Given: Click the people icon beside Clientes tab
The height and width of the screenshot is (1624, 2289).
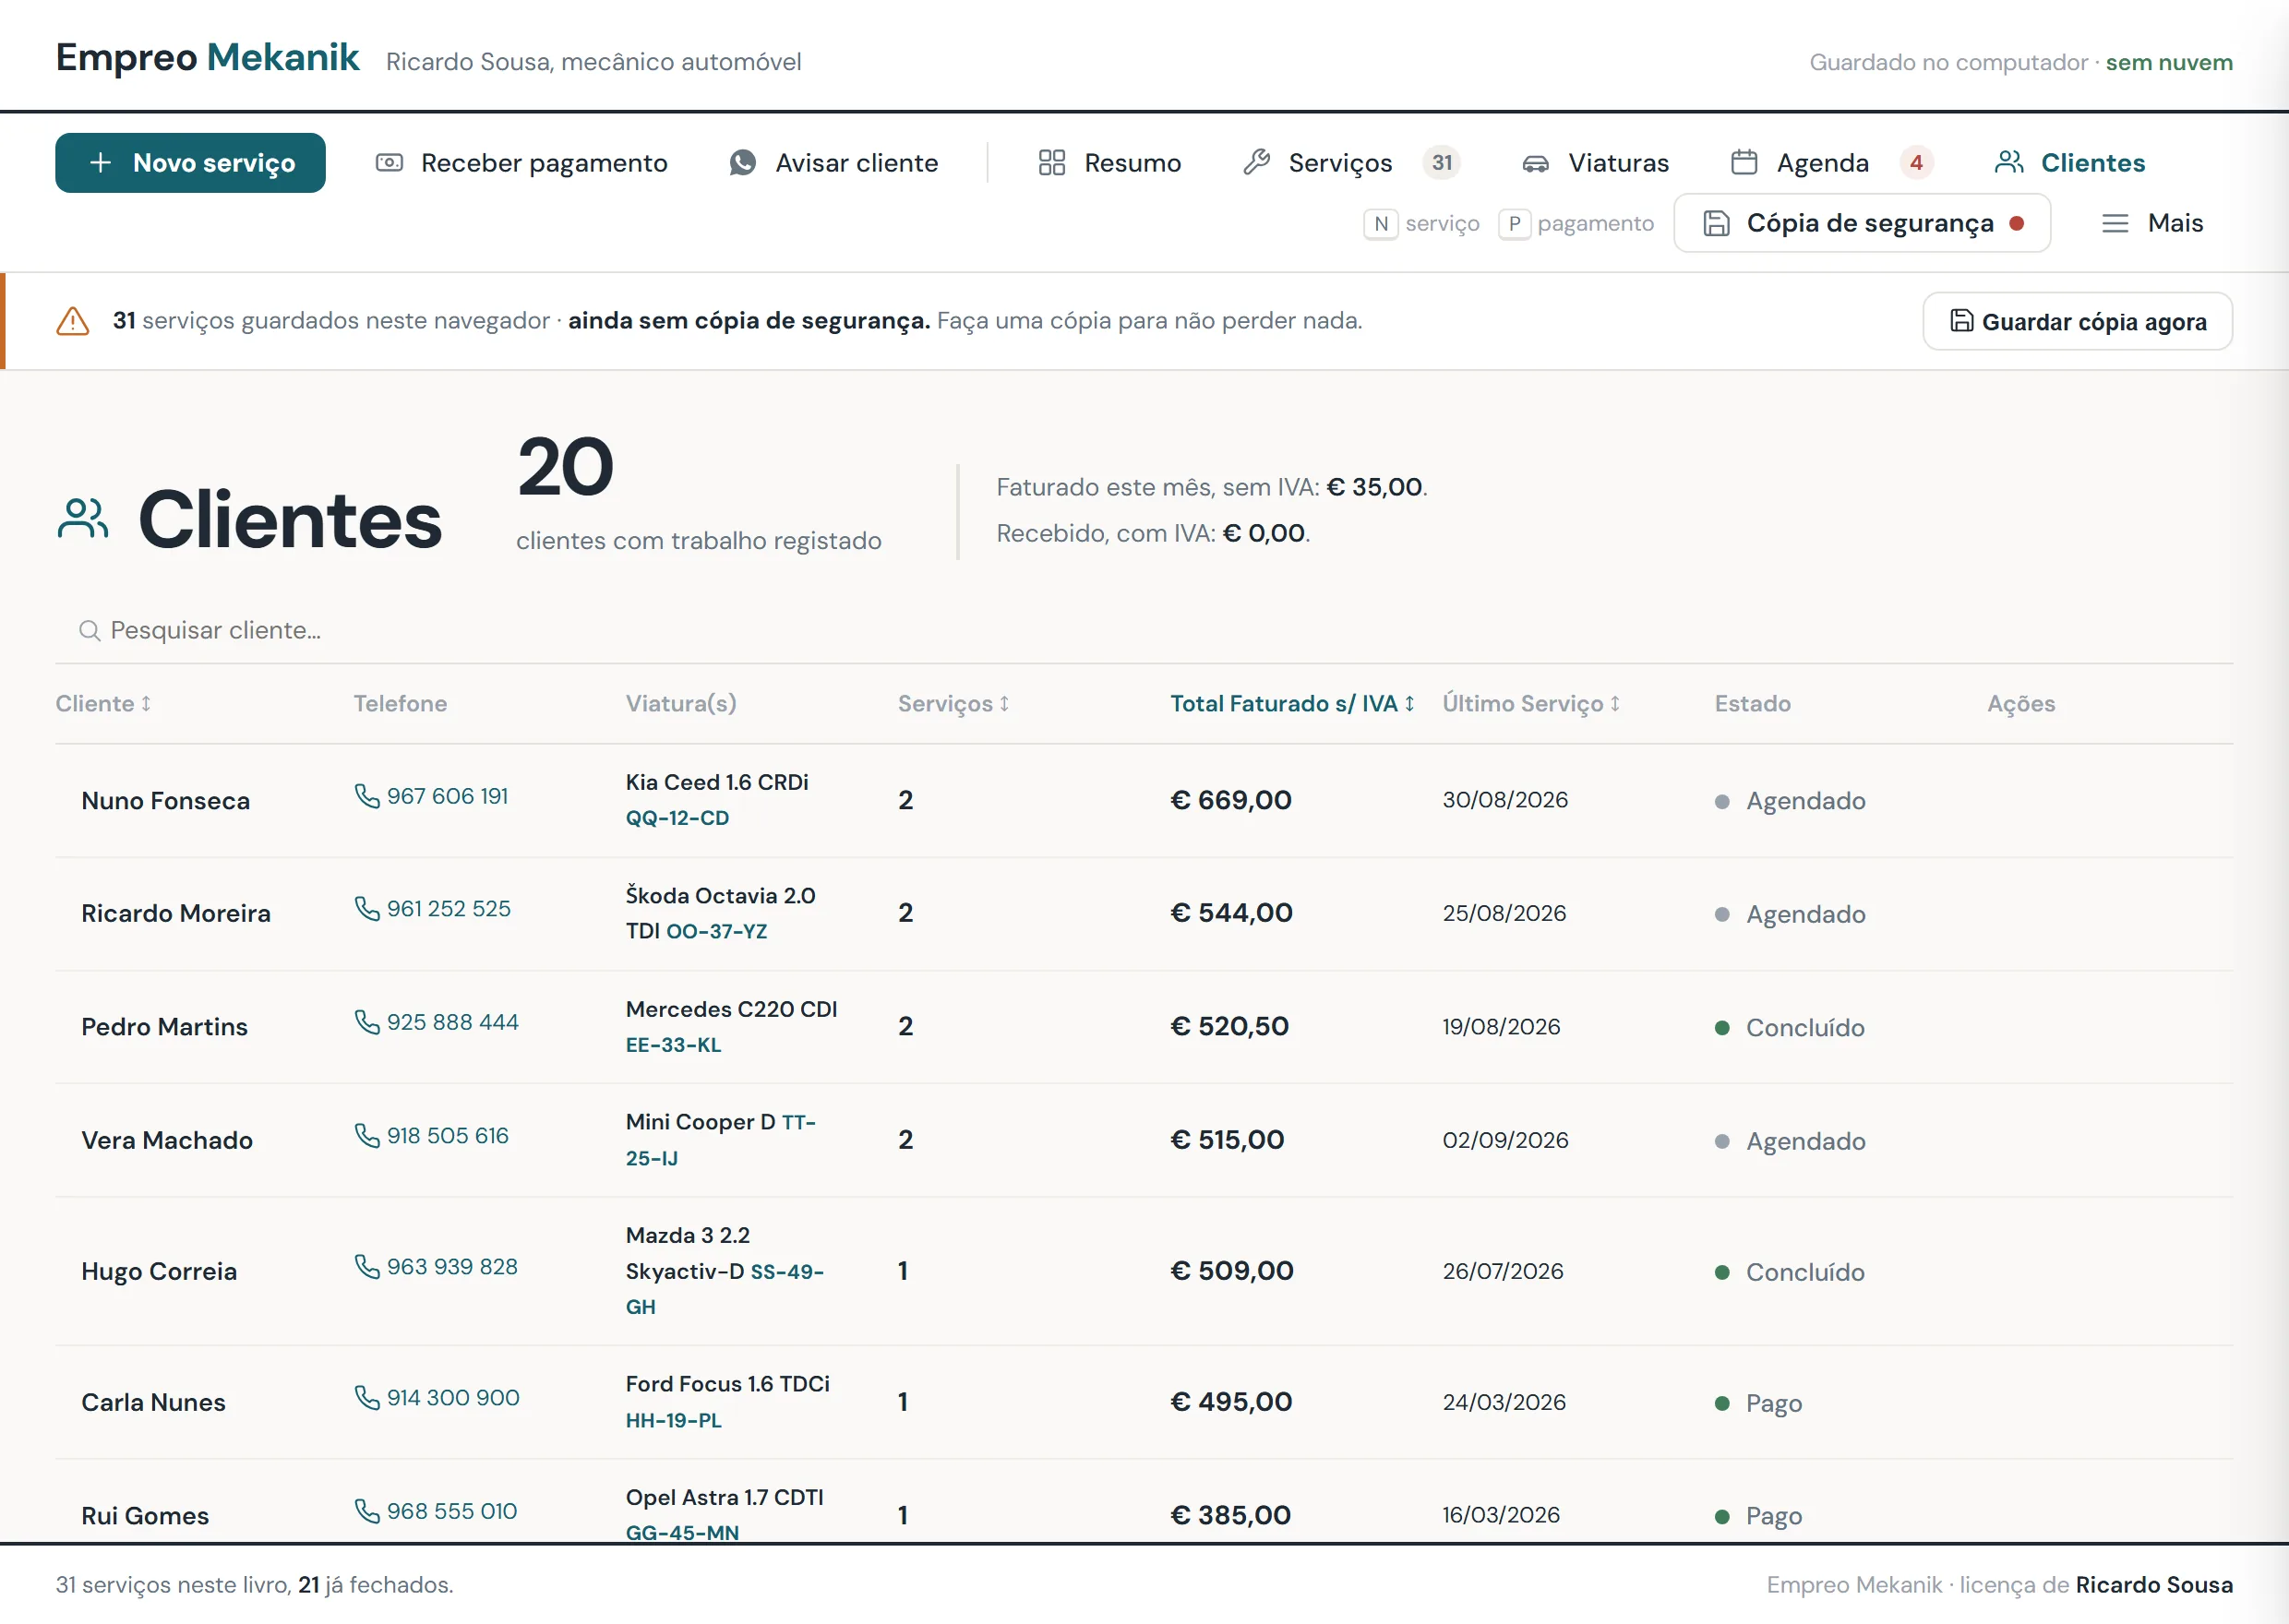Looking at the screenshot, I should (2008, 163).
